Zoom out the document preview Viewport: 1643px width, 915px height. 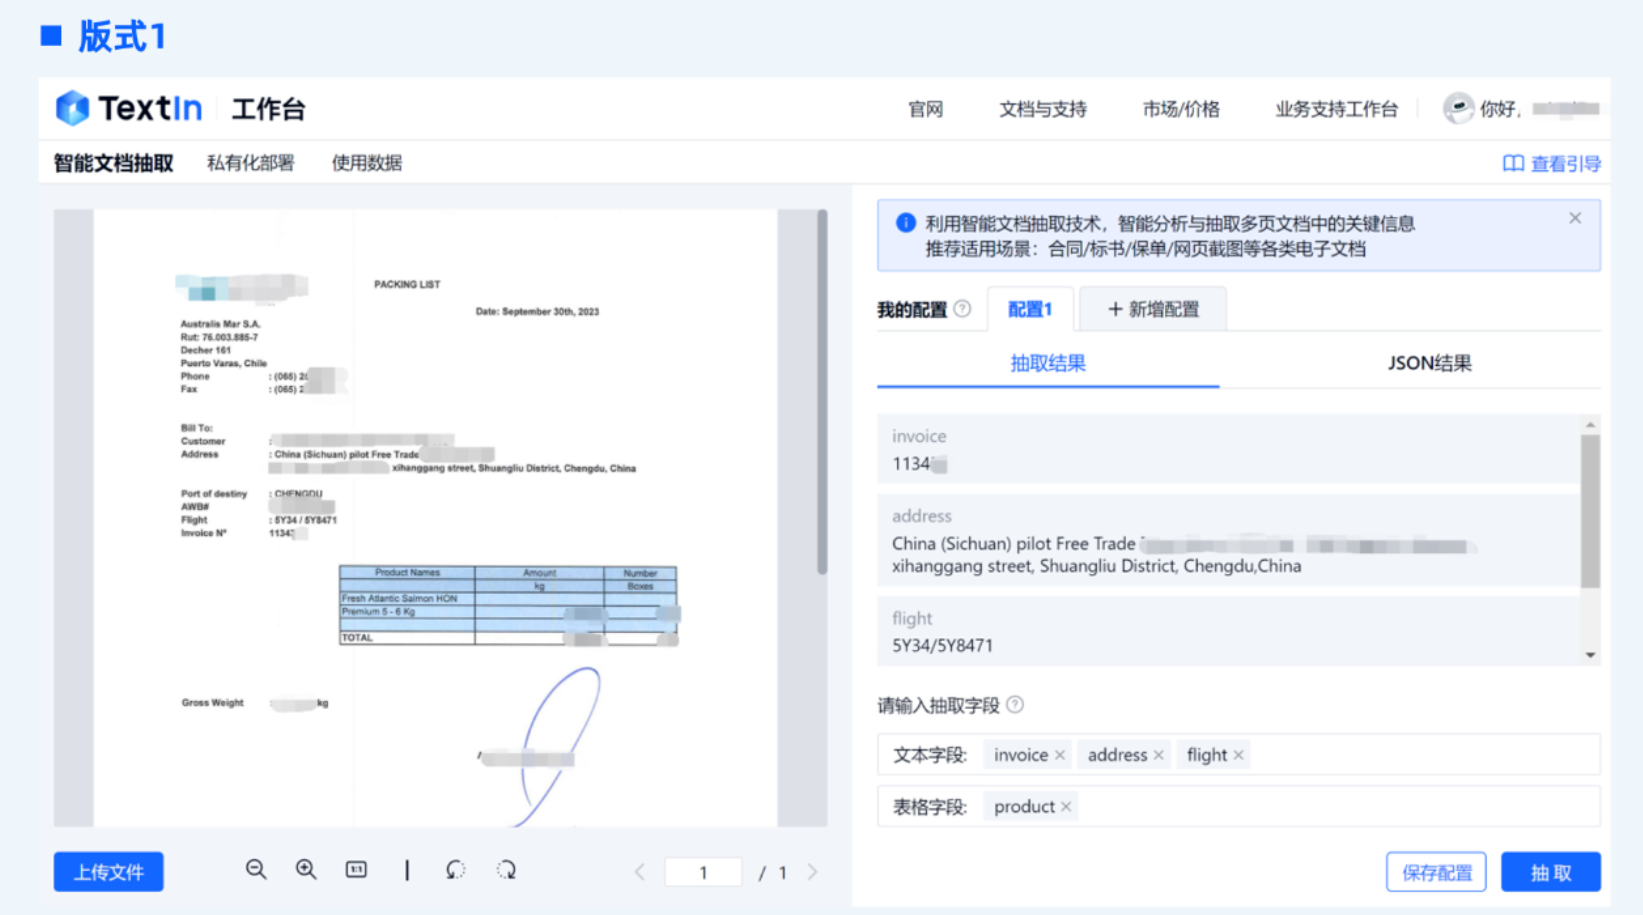point(256,870)
